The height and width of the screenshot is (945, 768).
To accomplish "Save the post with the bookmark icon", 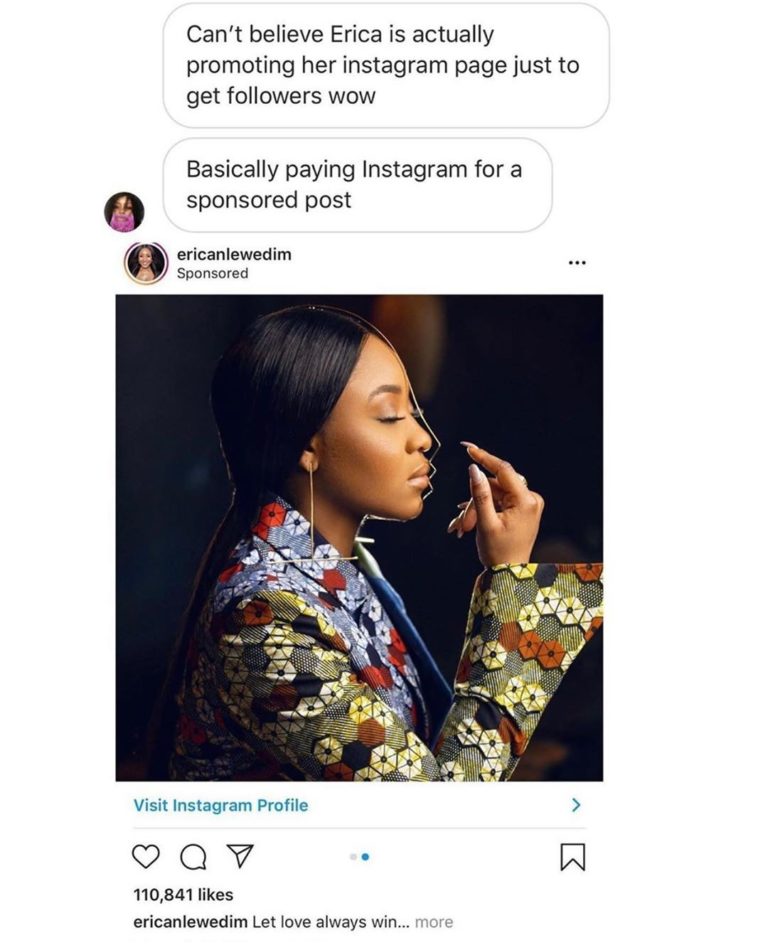I will pos(572,857).
